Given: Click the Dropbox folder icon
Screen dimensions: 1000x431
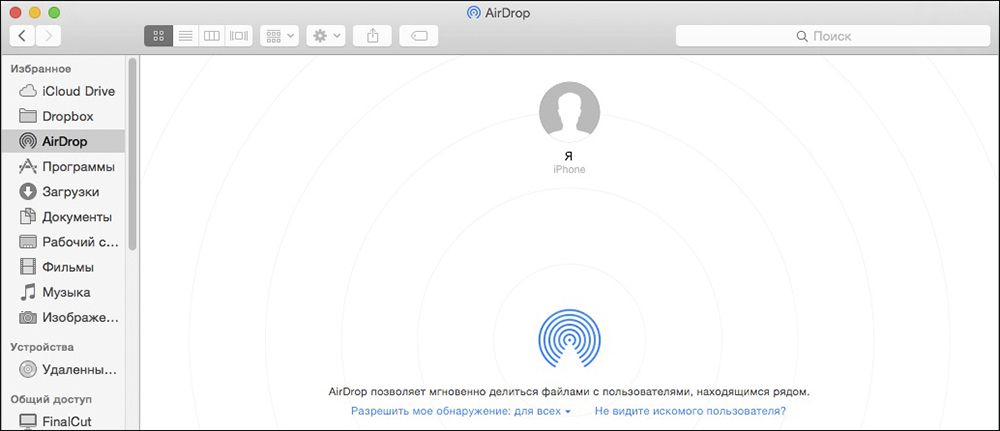Looking at the screenshot, I should tap(28, 116).
